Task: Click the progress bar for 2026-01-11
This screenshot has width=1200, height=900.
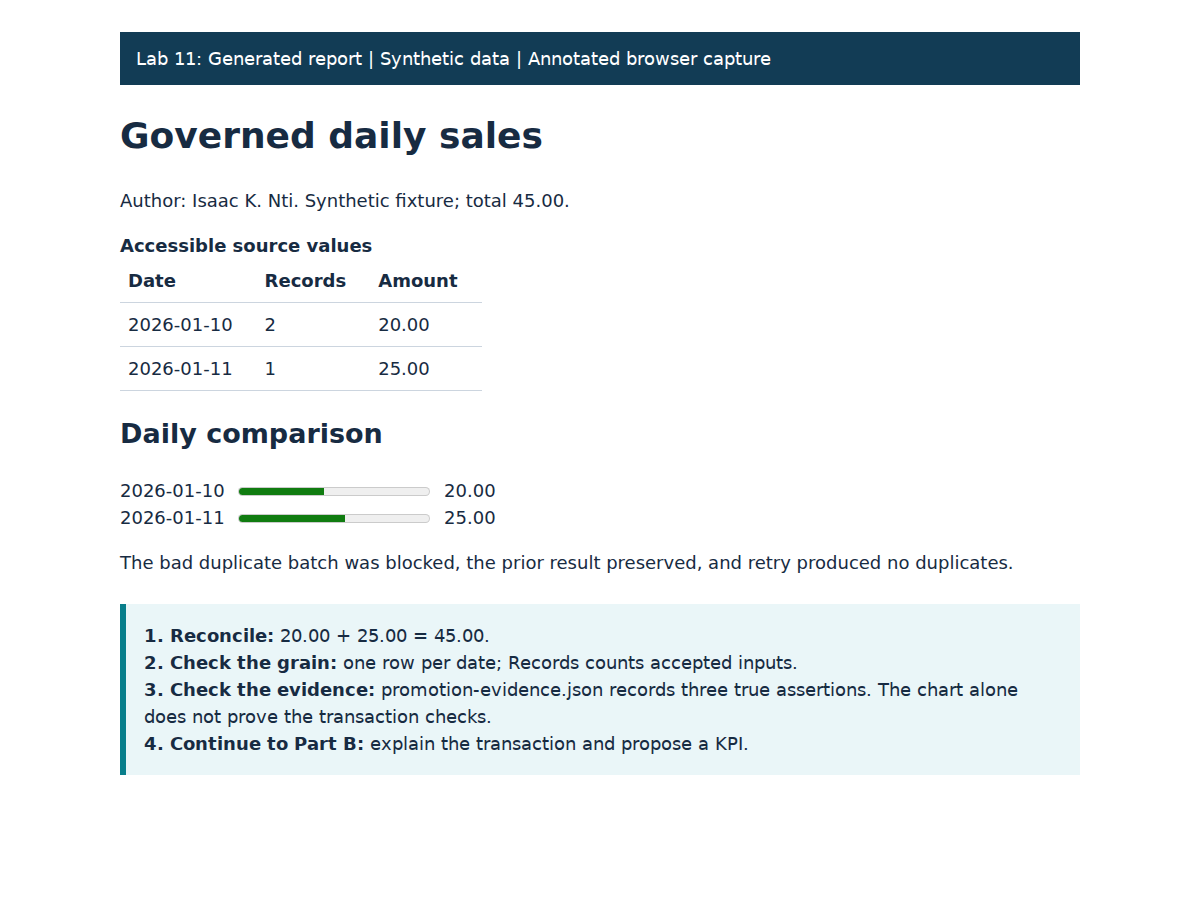Action: coord(334,518)
